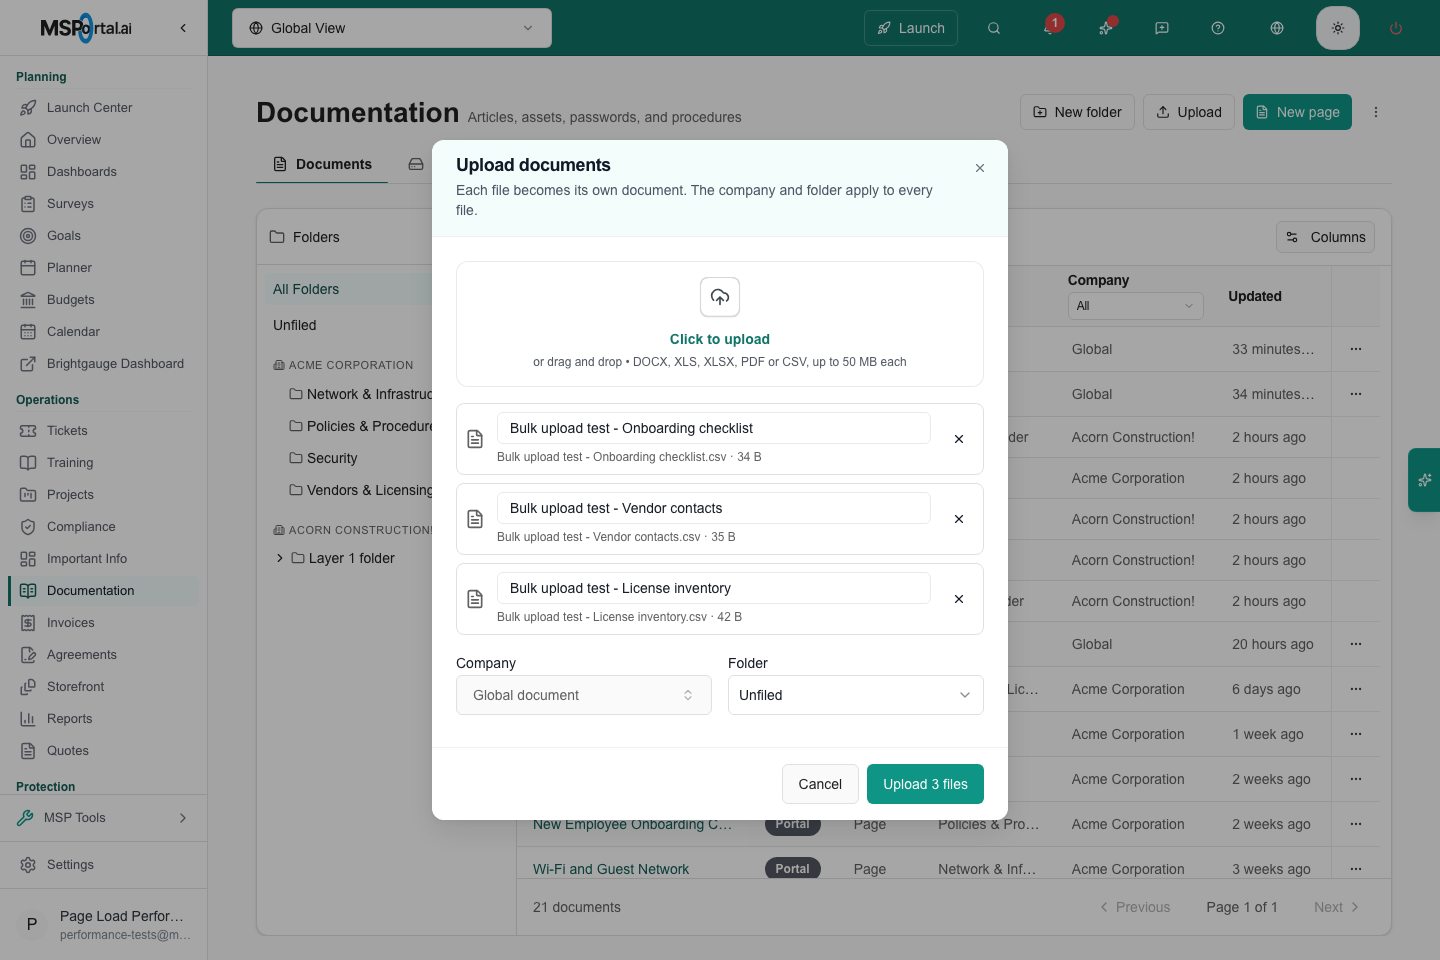Open row actions for 6 days ago document
Screen dimensions: 1440x960
click(x=1356, y=689)
